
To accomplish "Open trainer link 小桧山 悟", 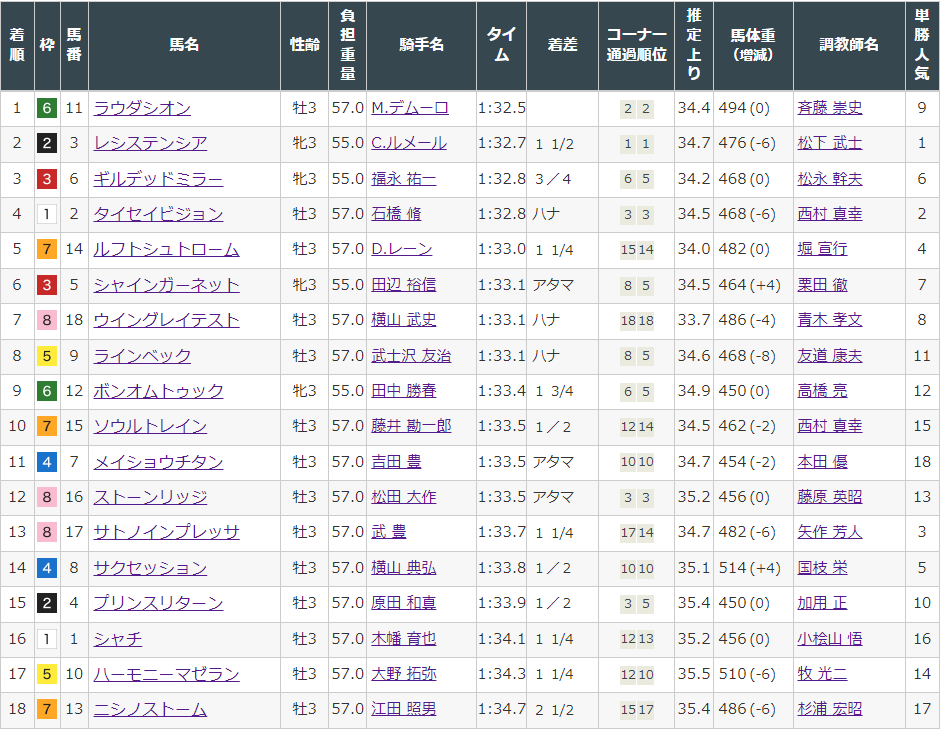I will 830,639.
